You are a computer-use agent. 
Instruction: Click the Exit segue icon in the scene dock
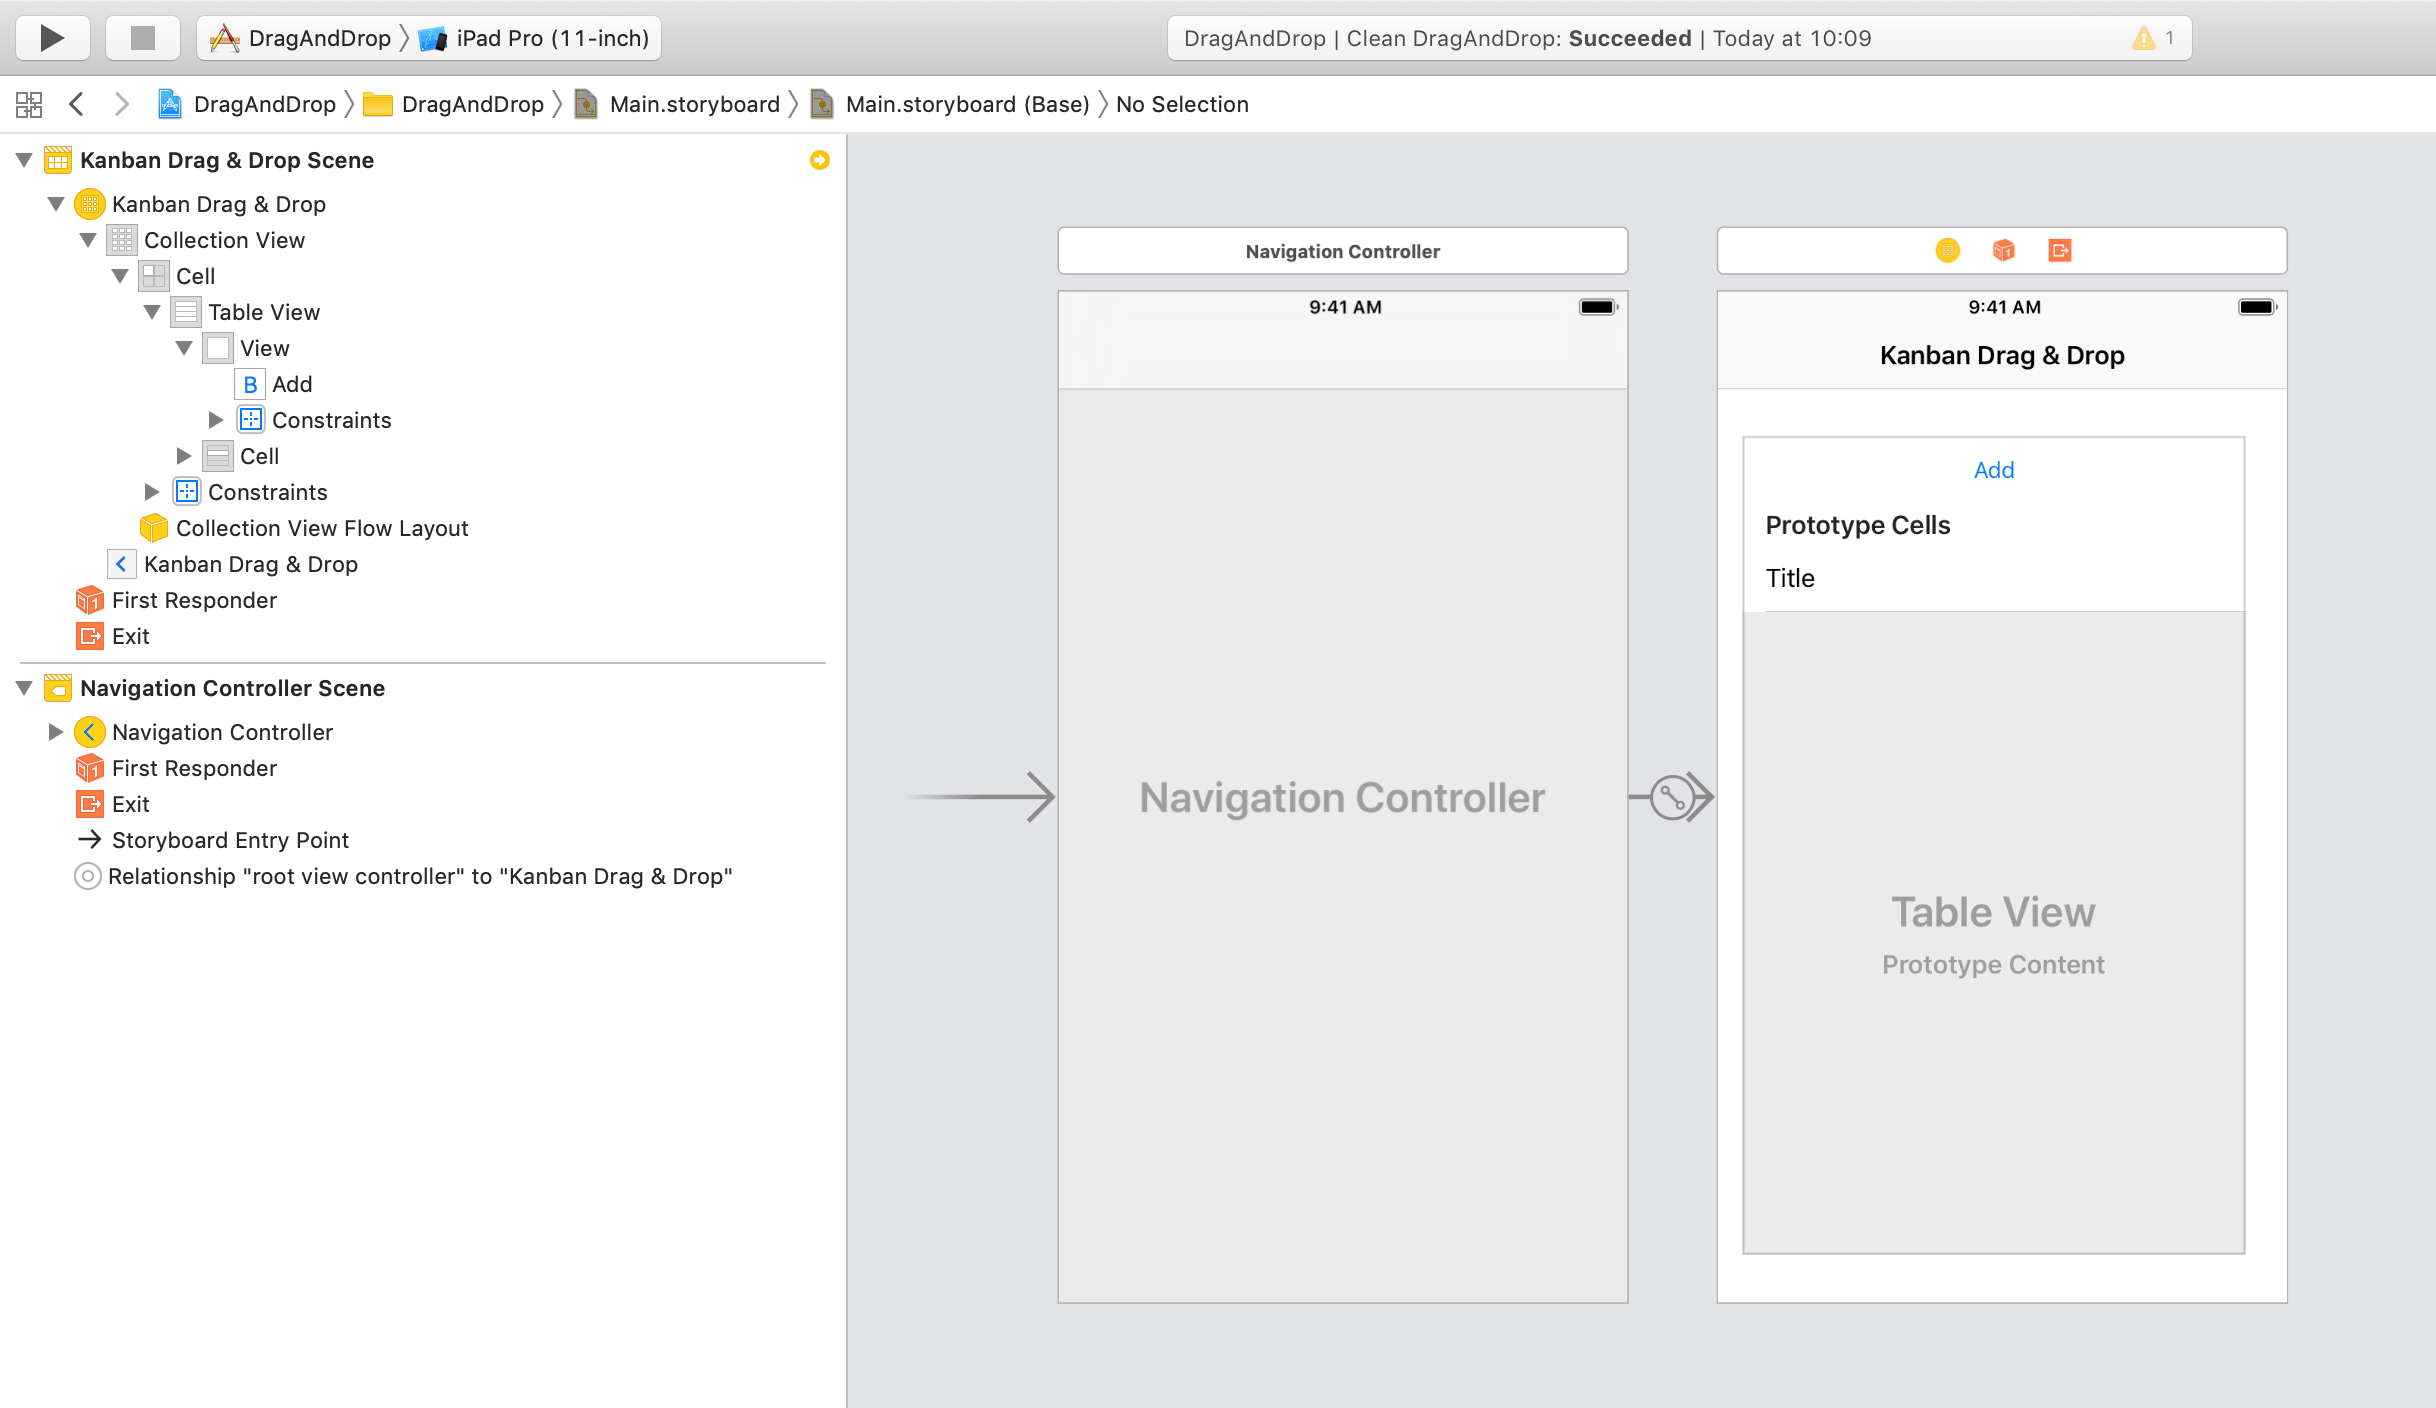click(2061, 251)
